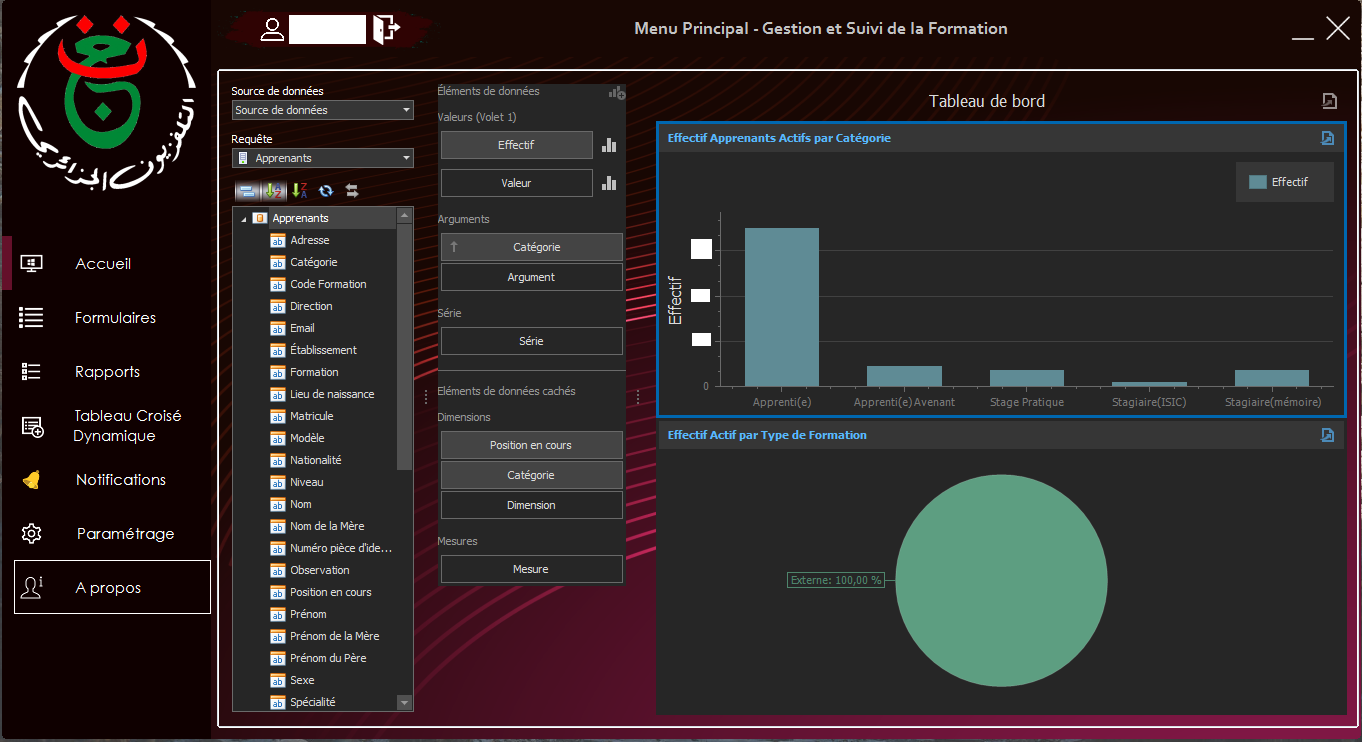Toggle sort arrow on Catégorie argument
The width and height of the screenshot is (1362, 742).
[x=454, y=246]
